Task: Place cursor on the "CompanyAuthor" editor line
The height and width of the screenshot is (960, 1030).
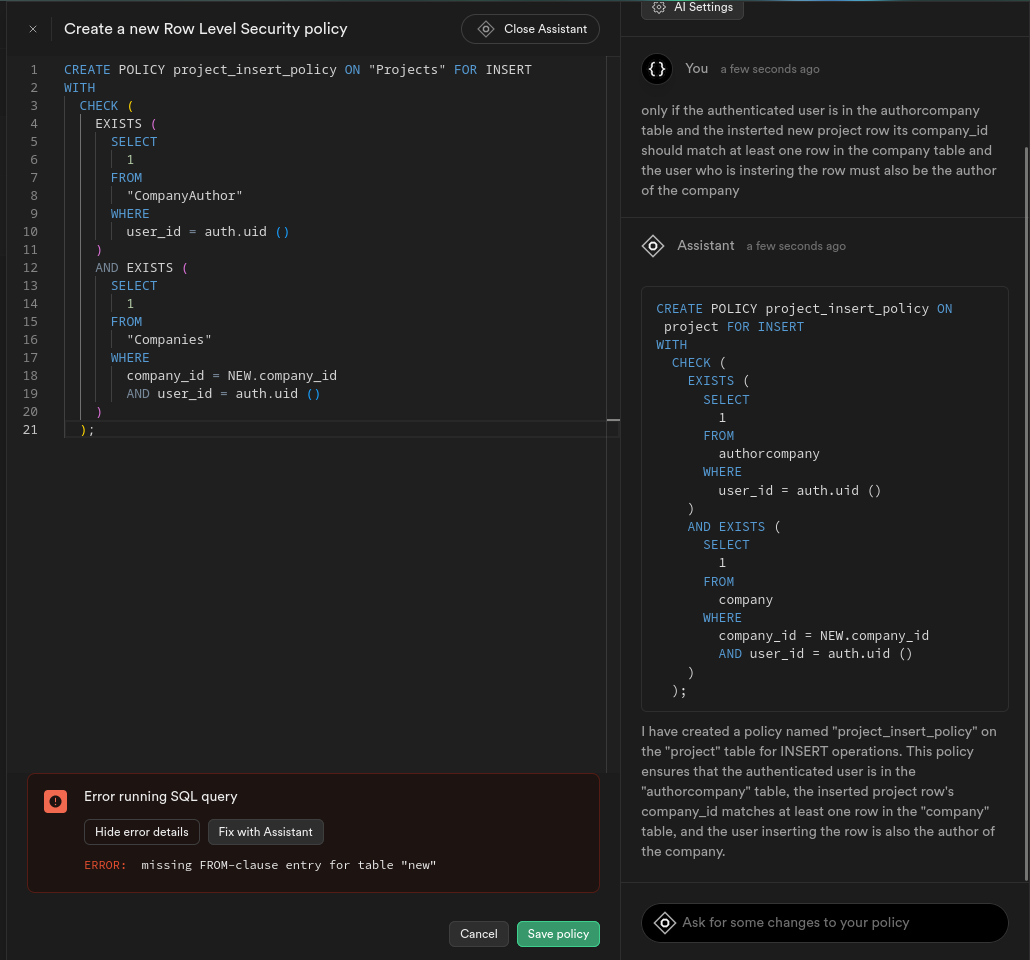Action: tap(184, 196)
